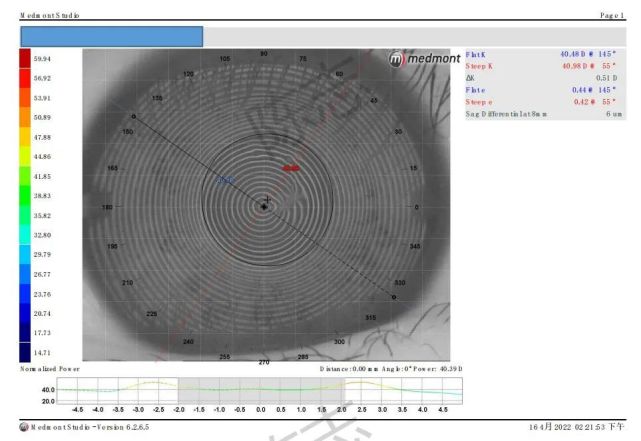The image size is (641, 441).
Task: Select the dark blue 14.71 scale swatch
Action: click(25, 352)
